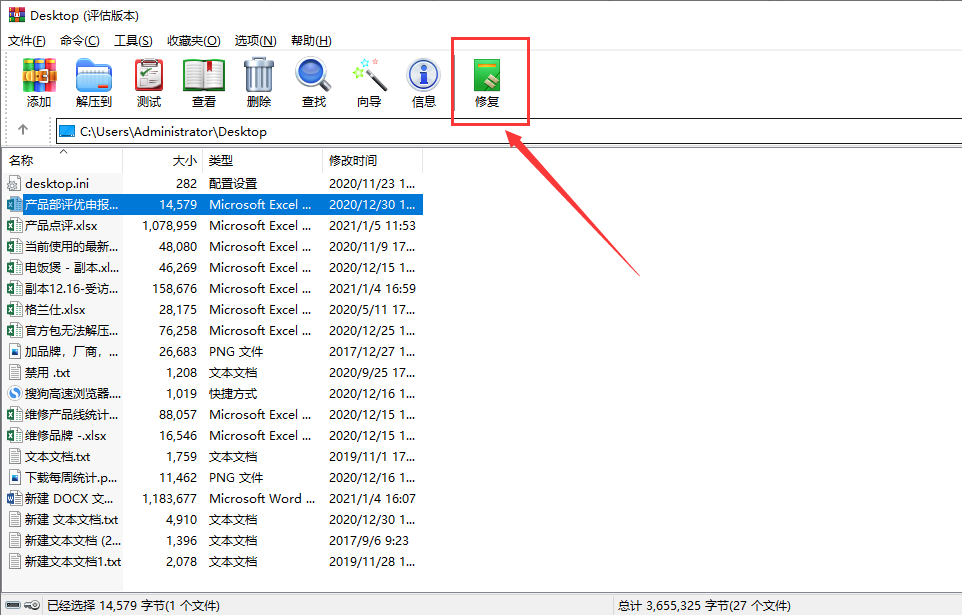The height and width of the screenshot is (615, 962).
Task: Click the computer icon in the address bar
Action: point(67,131)
